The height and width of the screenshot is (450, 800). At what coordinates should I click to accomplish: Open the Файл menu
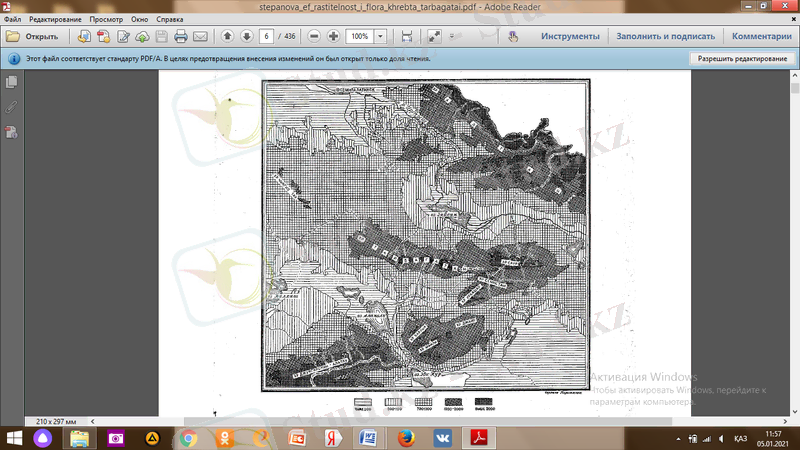pyautogui.click(x=12, y=19)
